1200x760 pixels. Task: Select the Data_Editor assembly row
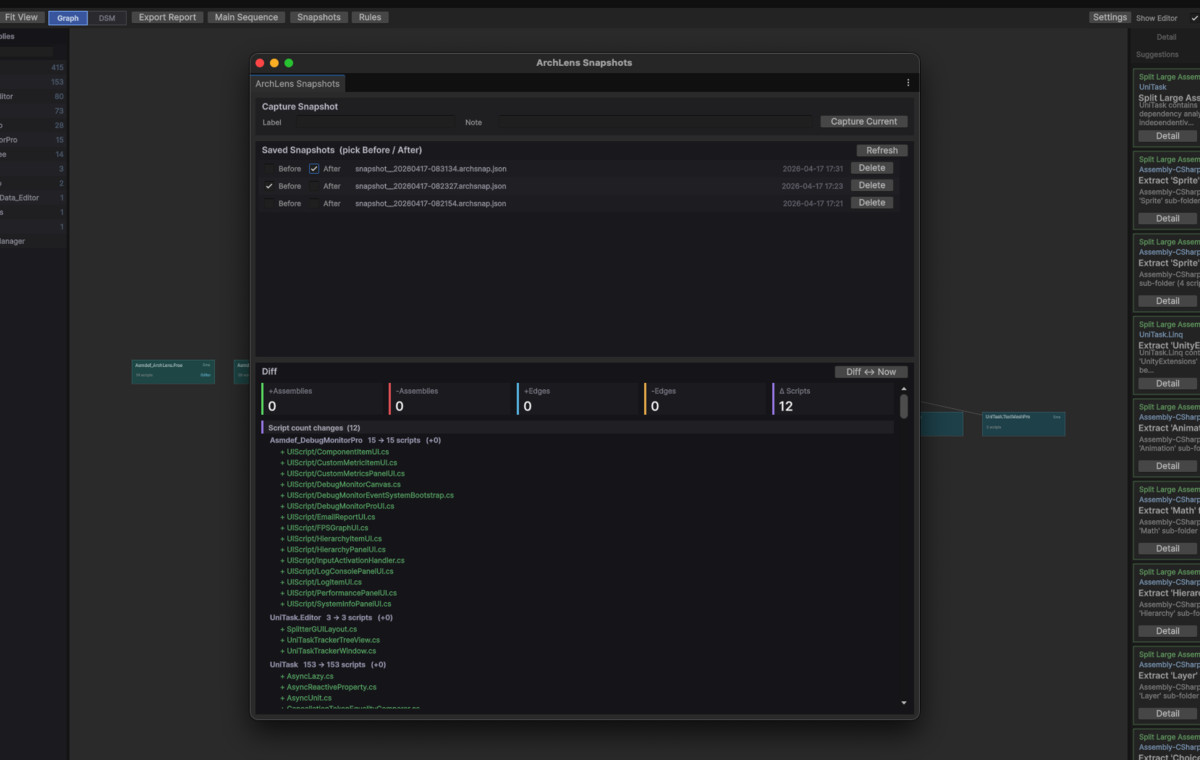33,198
